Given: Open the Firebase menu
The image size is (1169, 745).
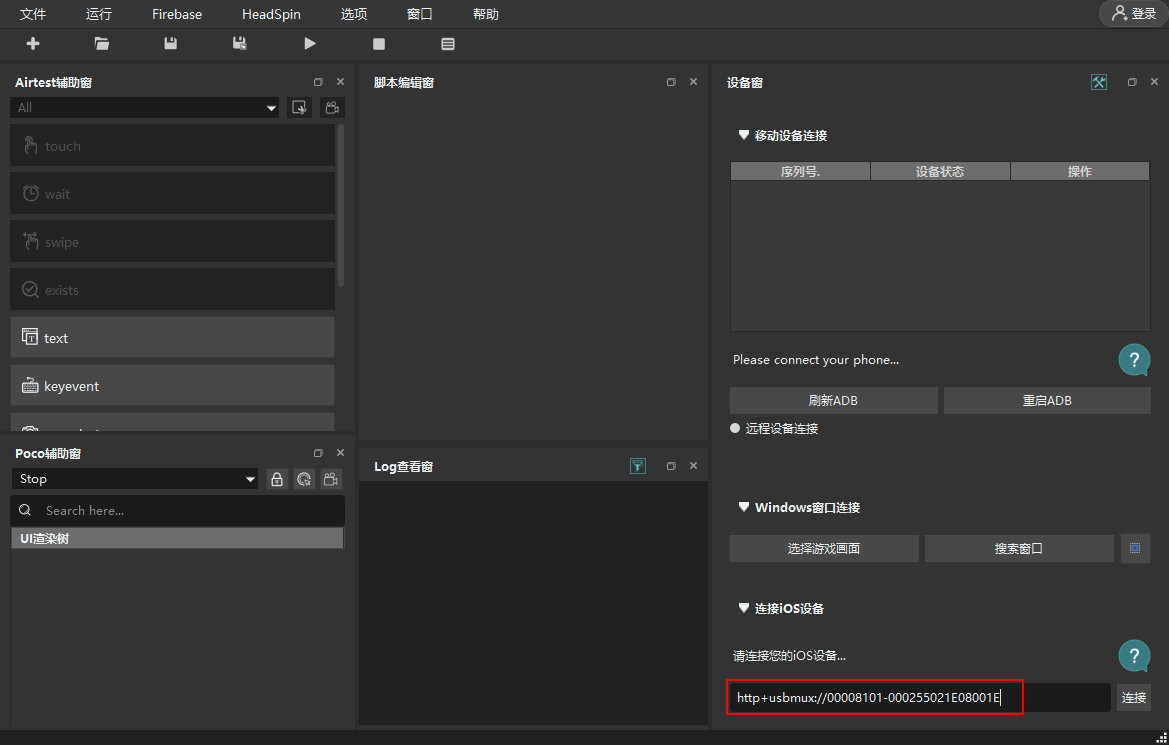Looking at the screenshot, I should click(177, 14).
